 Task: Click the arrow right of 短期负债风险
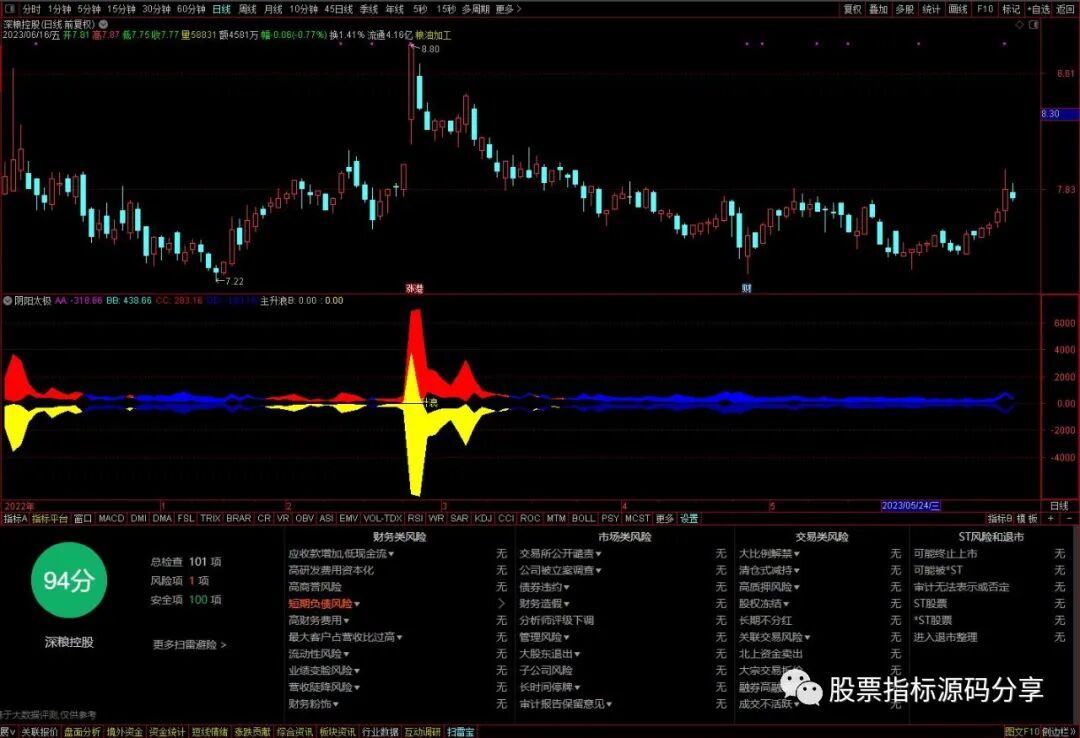coord(501,604)
